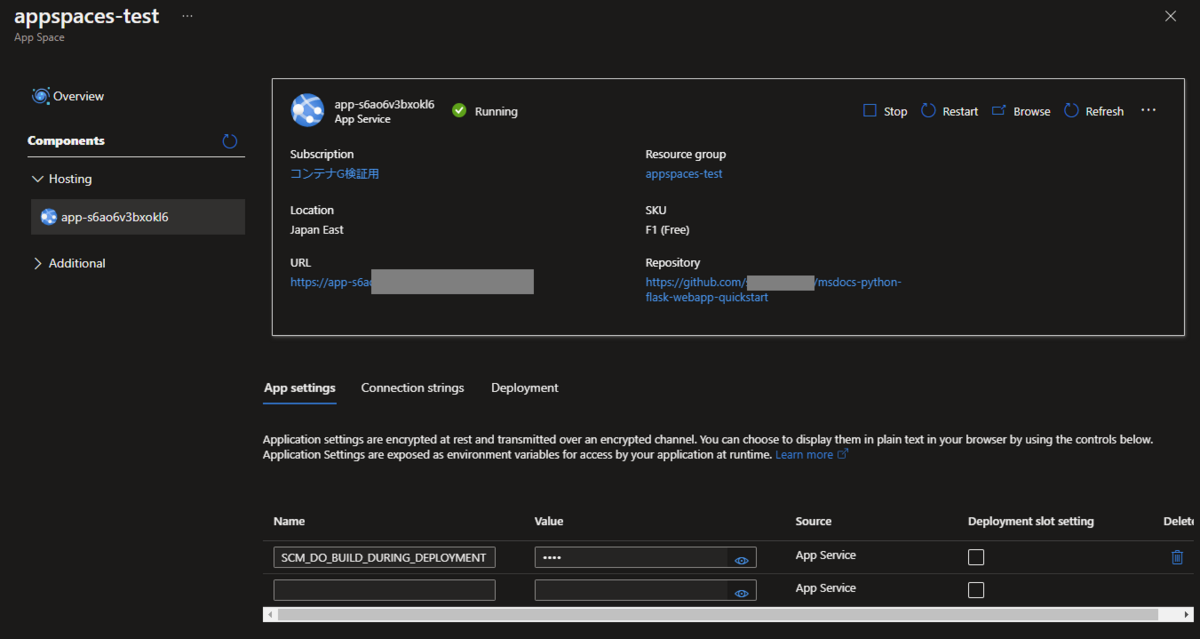Click the external link icon after Learn more

click(842, 454)
